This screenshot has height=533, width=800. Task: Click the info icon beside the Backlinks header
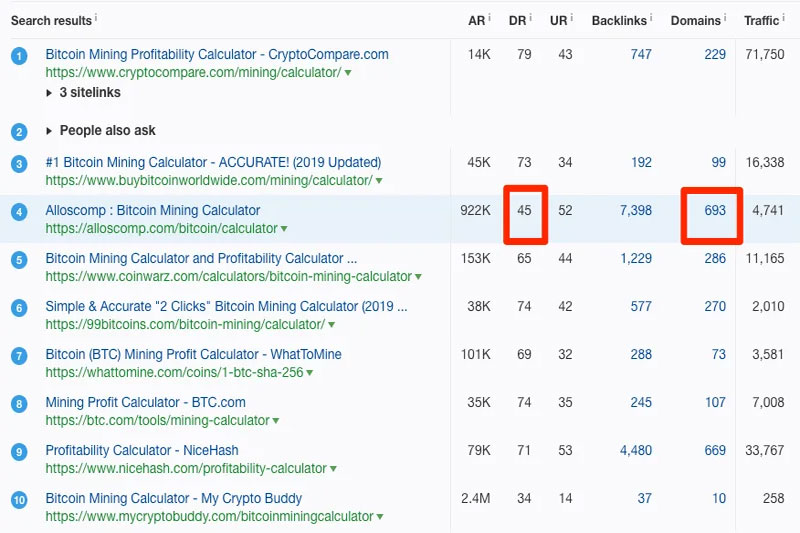click(651, 18)
